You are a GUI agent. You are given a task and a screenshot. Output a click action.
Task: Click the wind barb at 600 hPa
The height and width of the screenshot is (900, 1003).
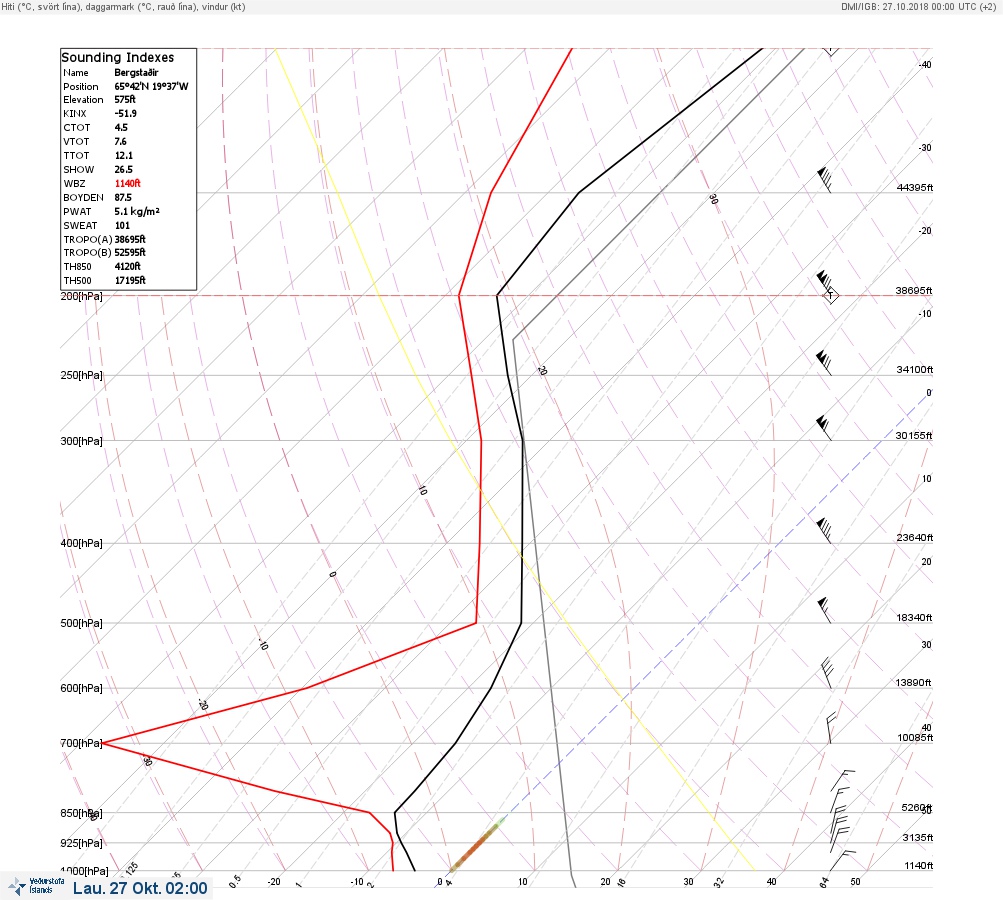pos(826,673)
